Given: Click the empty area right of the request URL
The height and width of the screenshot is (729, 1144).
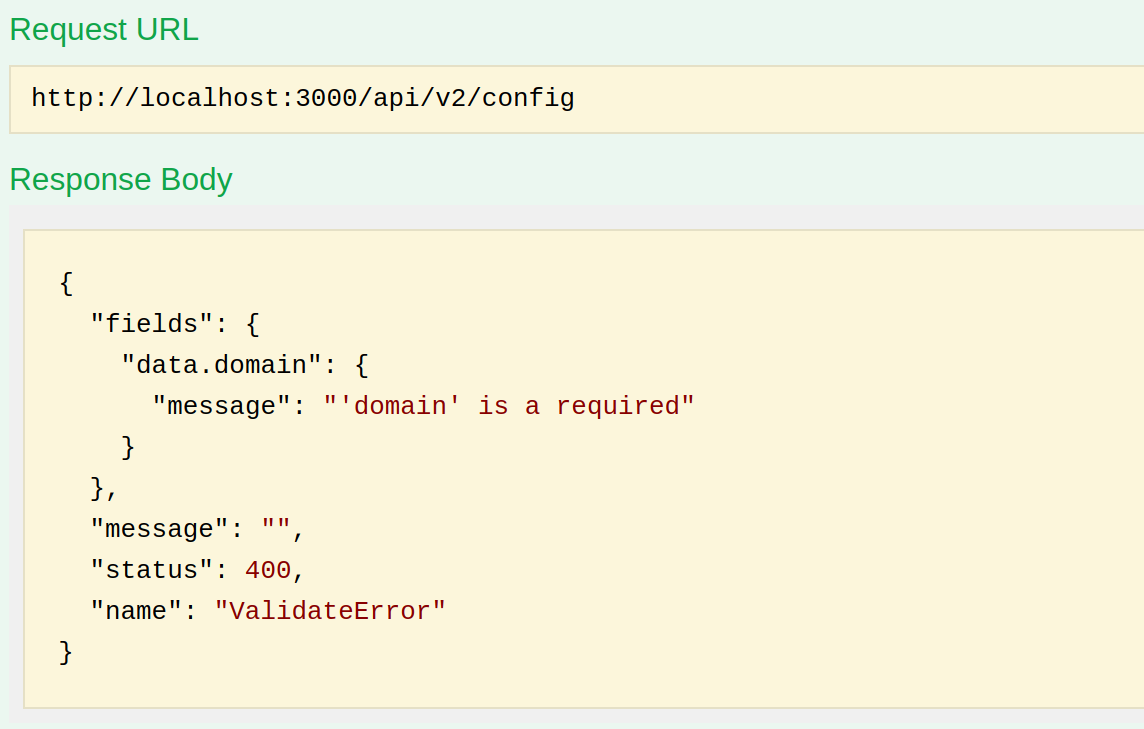Looking at the screenshot, I should pyautogui.click(x=850, y=98).
